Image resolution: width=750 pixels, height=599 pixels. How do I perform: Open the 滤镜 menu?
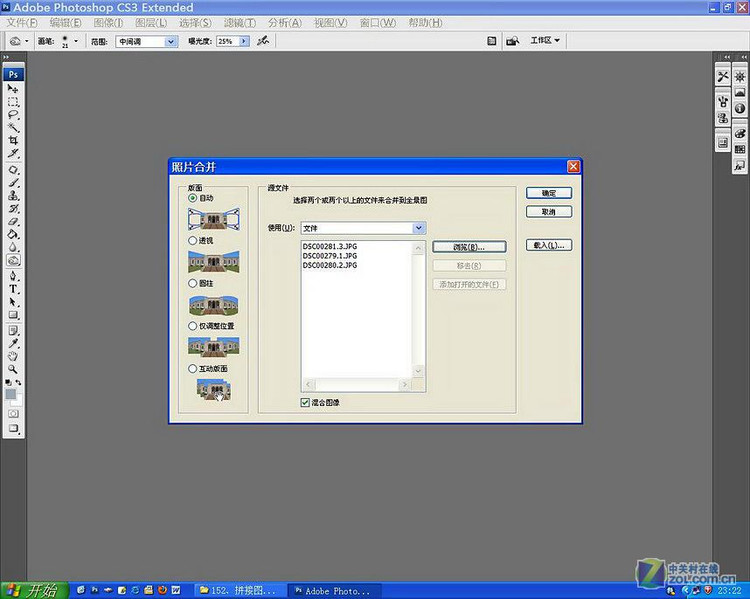click(240, 22)
